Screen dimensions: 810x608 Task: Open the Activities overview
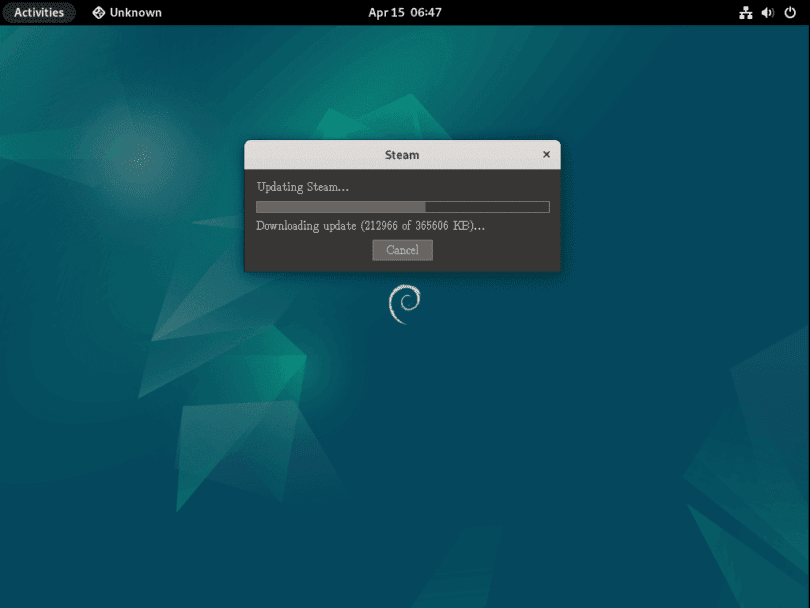[x=39, y=12]
